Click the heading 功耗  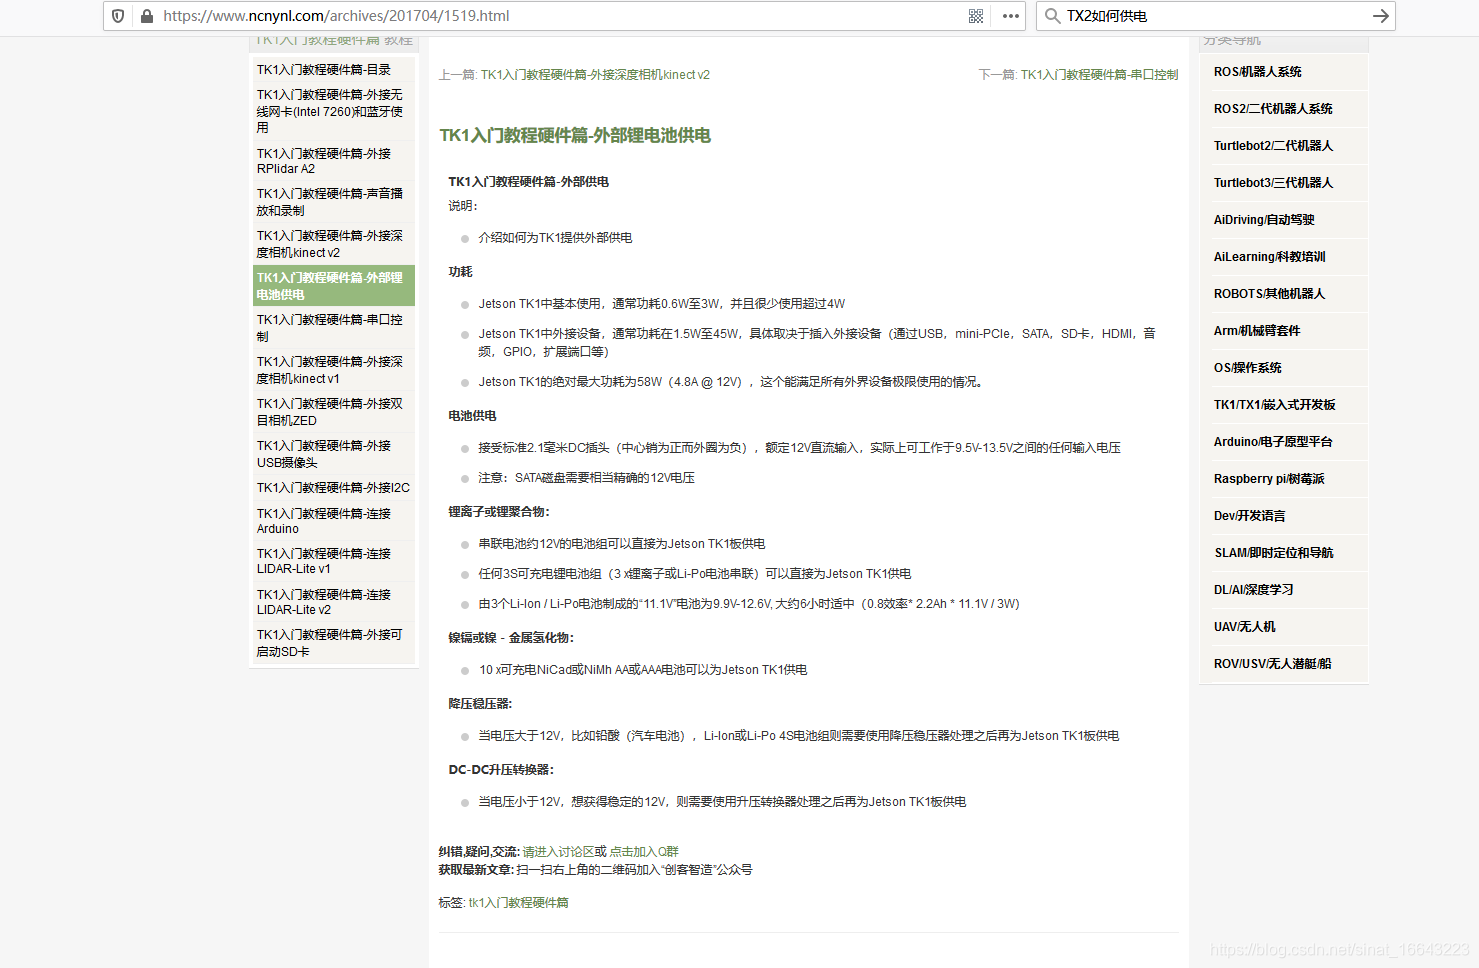(x=460, y=272)
